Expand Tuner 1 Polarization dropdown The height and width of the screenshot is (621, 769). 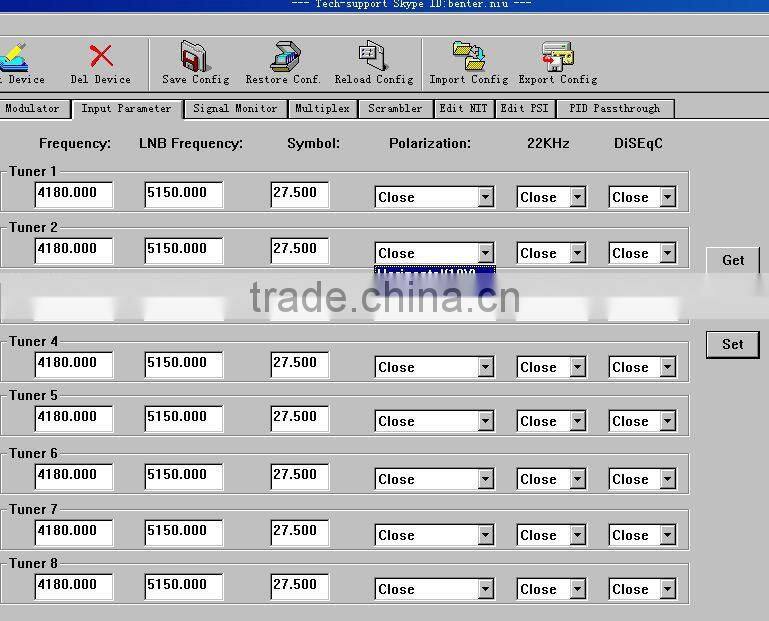(x=485, y=198)
